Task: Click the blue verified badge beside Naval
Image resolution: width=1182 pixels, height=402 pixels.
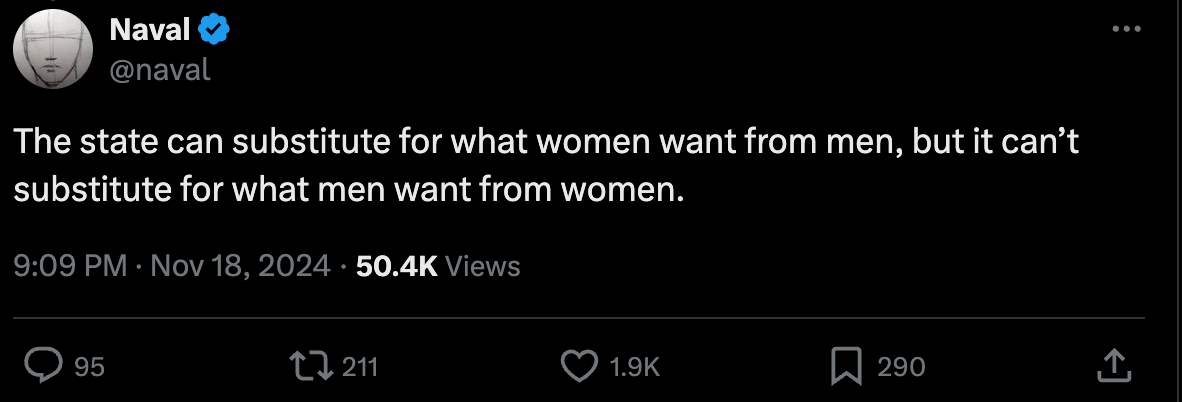Action: coord(215,31)
